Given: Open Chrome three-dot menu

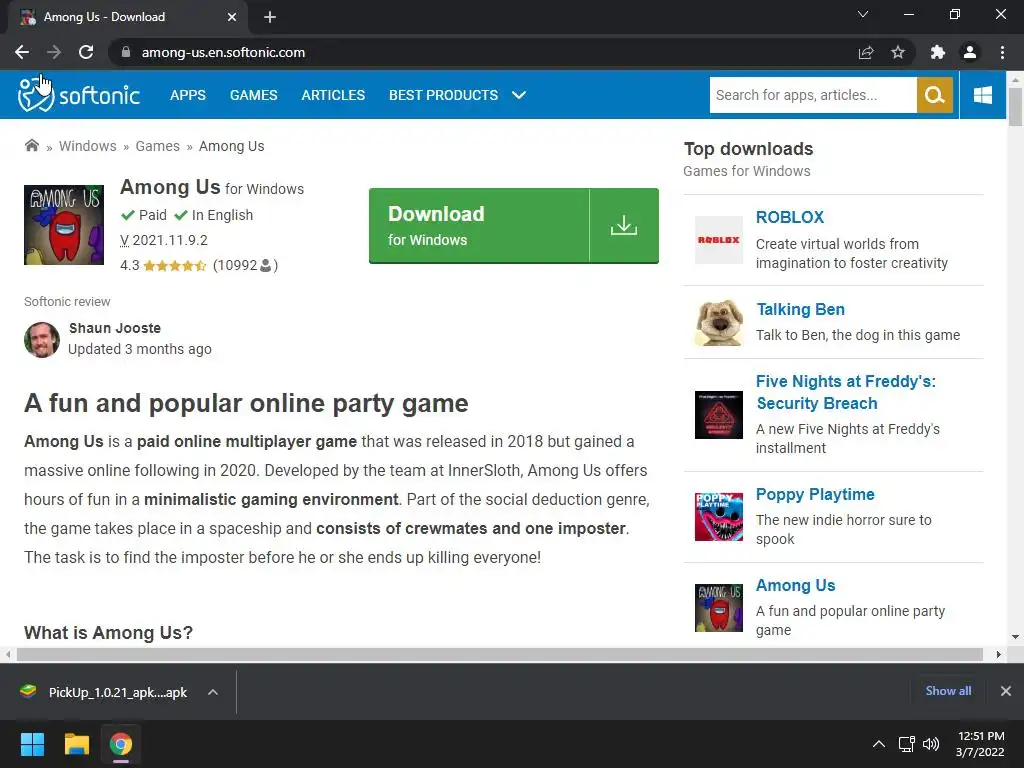Looking at the screenshot, I should tap(1002, 52).
